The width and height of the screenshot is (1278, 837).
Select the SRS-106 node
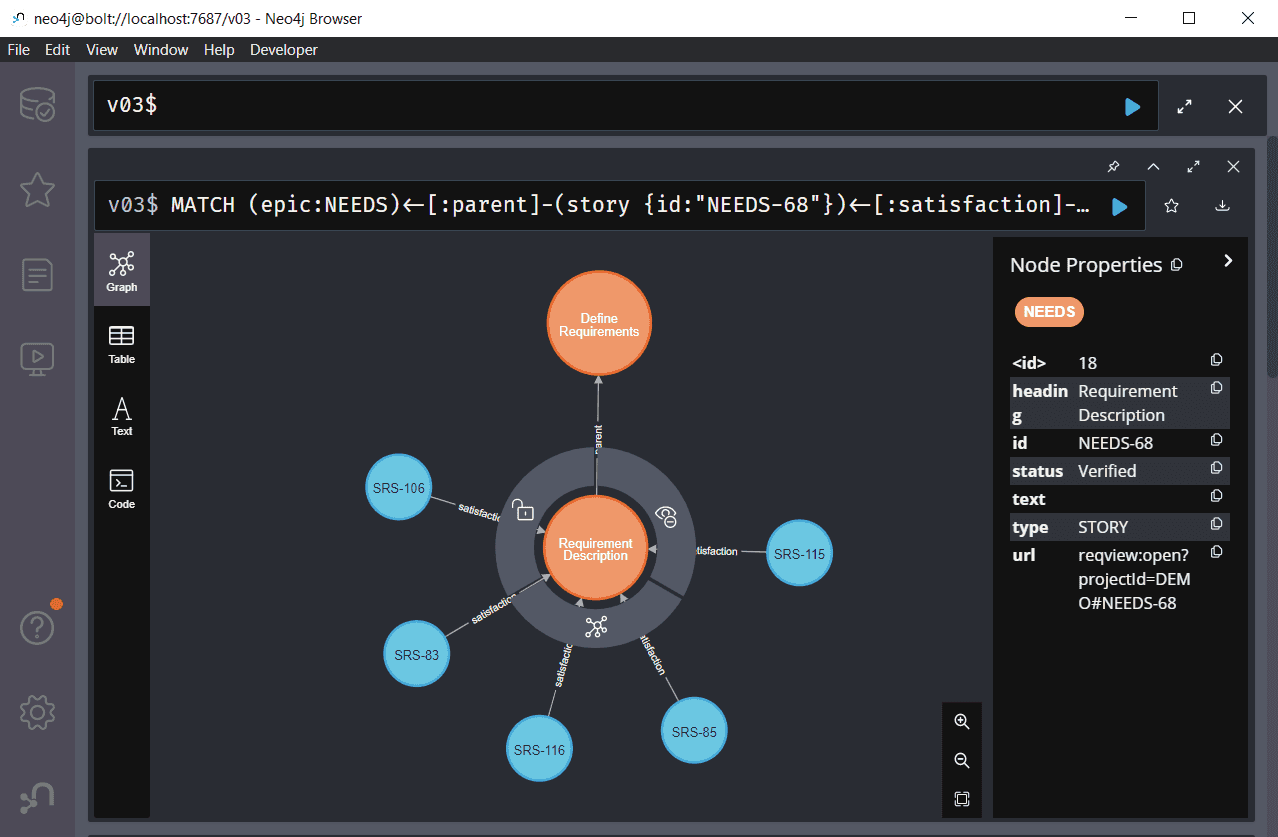click(399, 488)
